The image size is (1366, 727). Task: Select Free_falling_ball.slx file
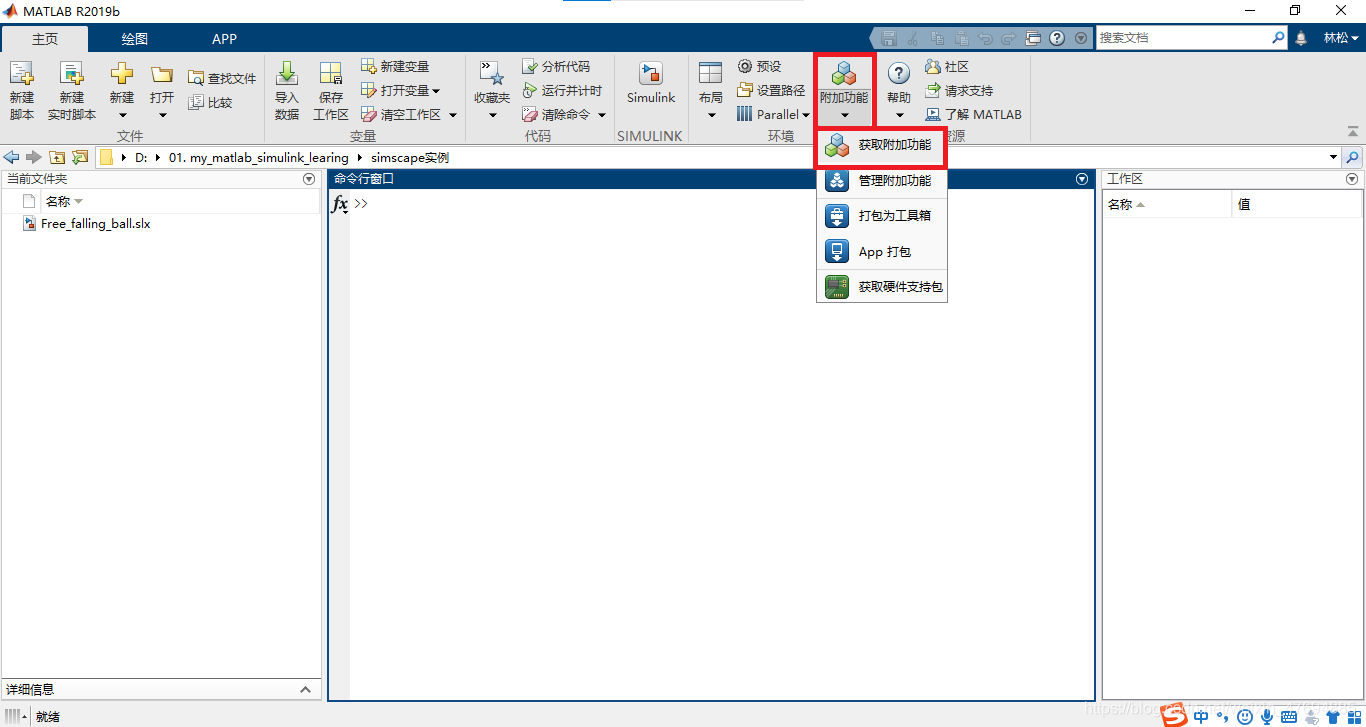pyautogui.click(x=95, y=224)
